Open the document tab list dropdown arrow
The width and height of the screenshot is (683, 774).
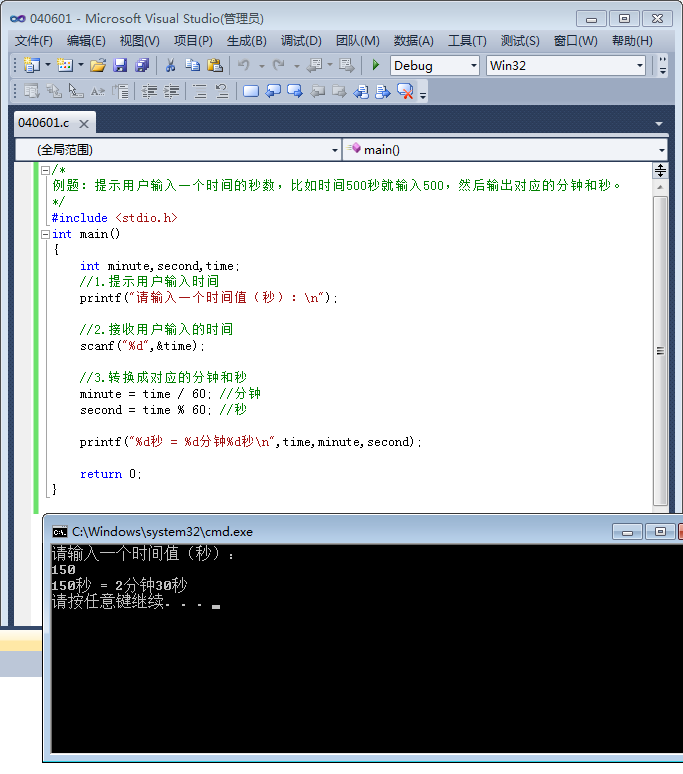pyautogui.click(x=659, y=124)
